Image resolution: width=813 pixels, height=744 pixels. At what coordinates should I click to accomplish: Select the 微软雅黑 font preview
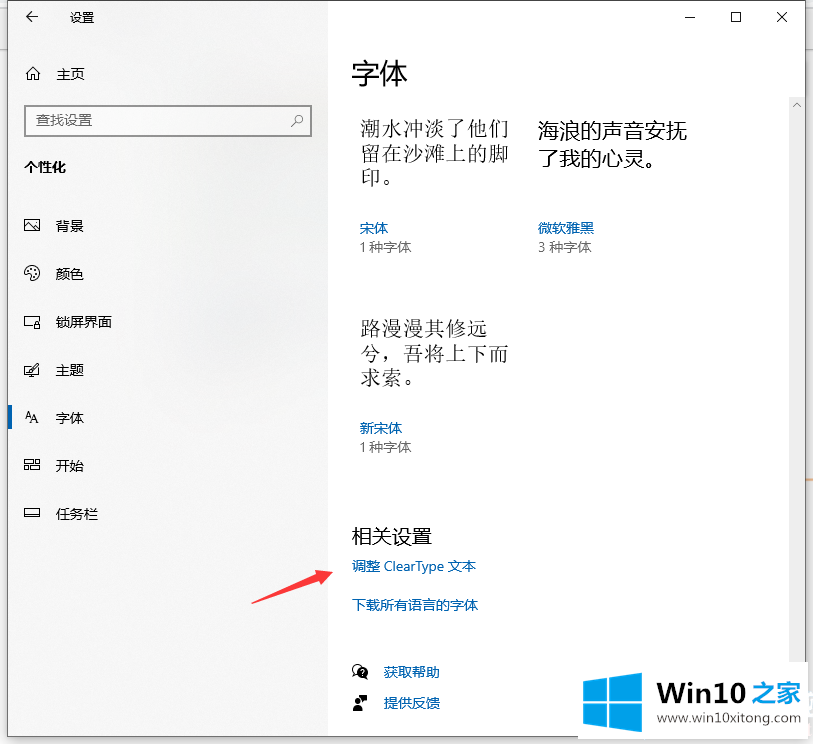(612, 145)
